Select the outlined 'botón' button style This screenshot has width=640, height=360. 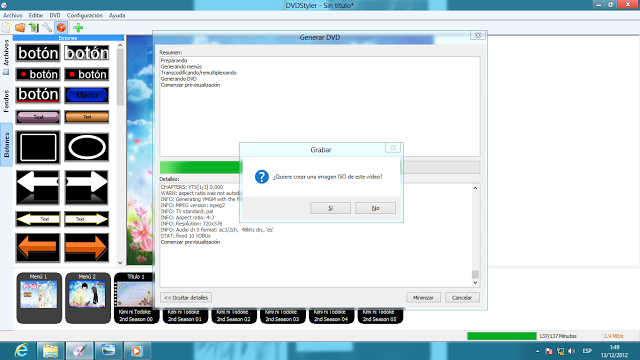pos(87,53)
